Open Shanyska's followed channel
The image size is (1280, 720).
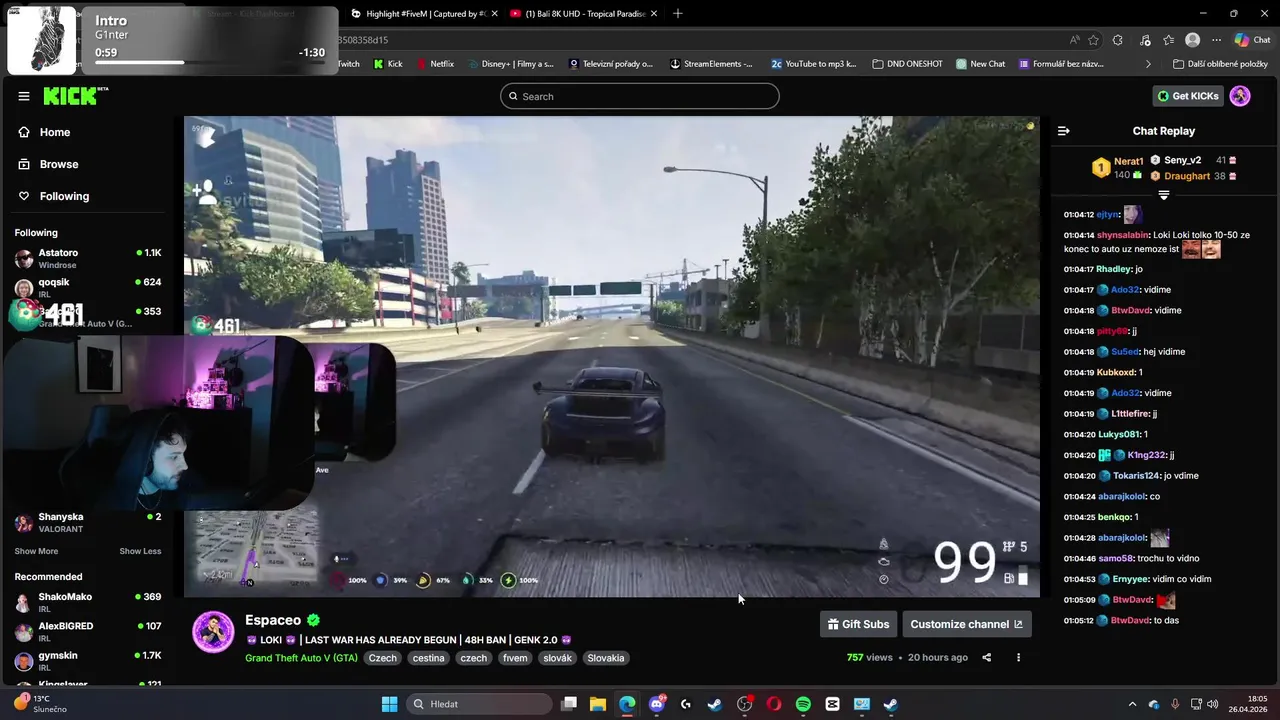coord(88,522)
